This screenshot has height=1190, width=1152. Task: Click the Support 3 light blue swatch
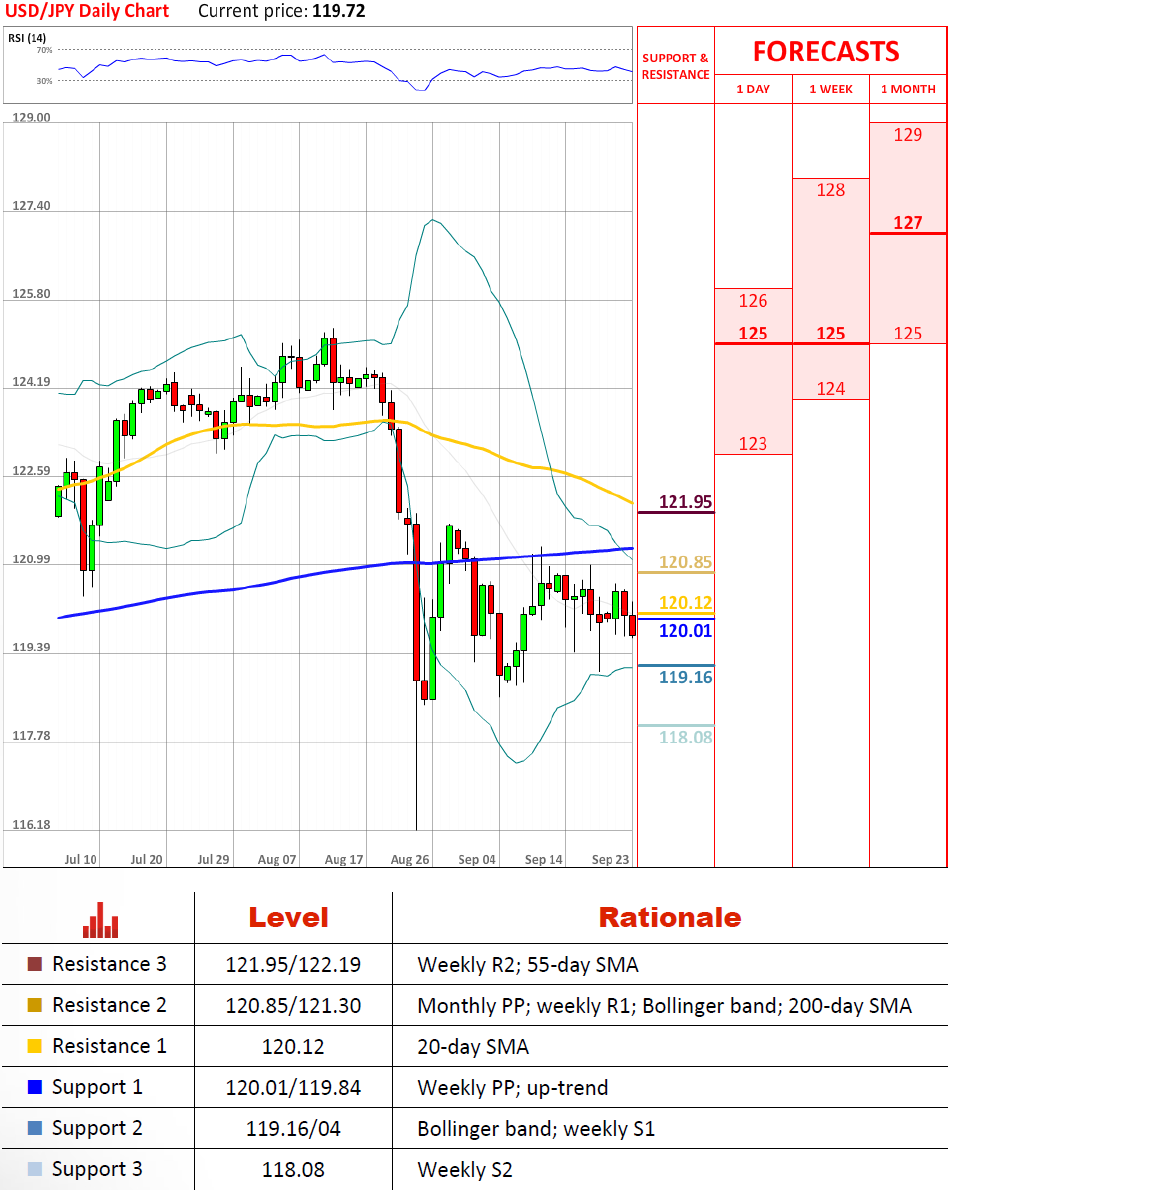(34, 1169)
